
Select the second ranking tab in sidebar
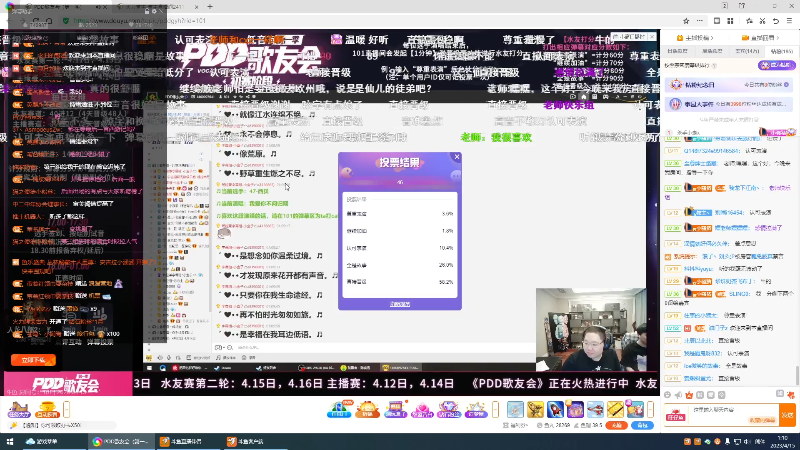(x=712, y=51)
